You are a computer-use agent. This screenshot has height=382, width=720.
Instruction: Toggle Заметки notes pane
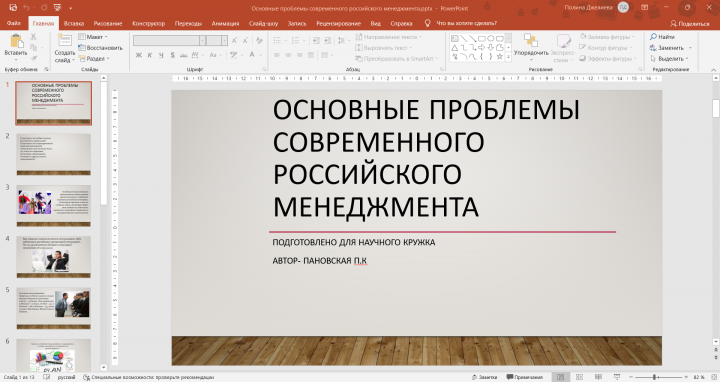(x=484, y=377)
